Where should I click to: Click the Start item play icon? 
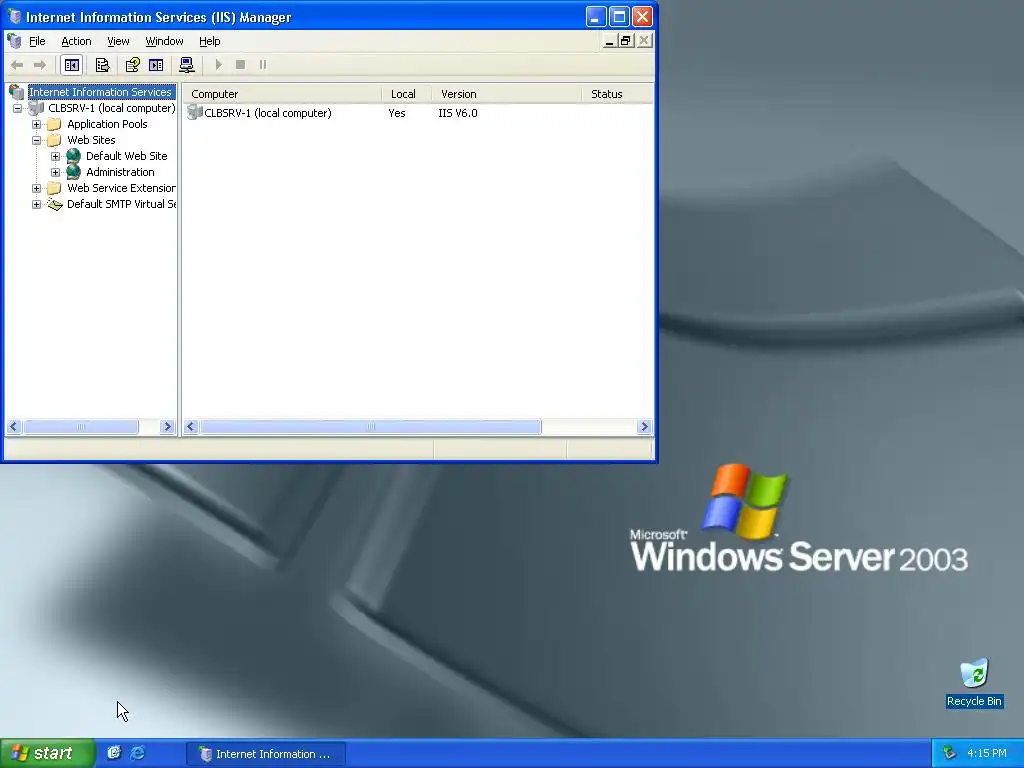(219, 65)
